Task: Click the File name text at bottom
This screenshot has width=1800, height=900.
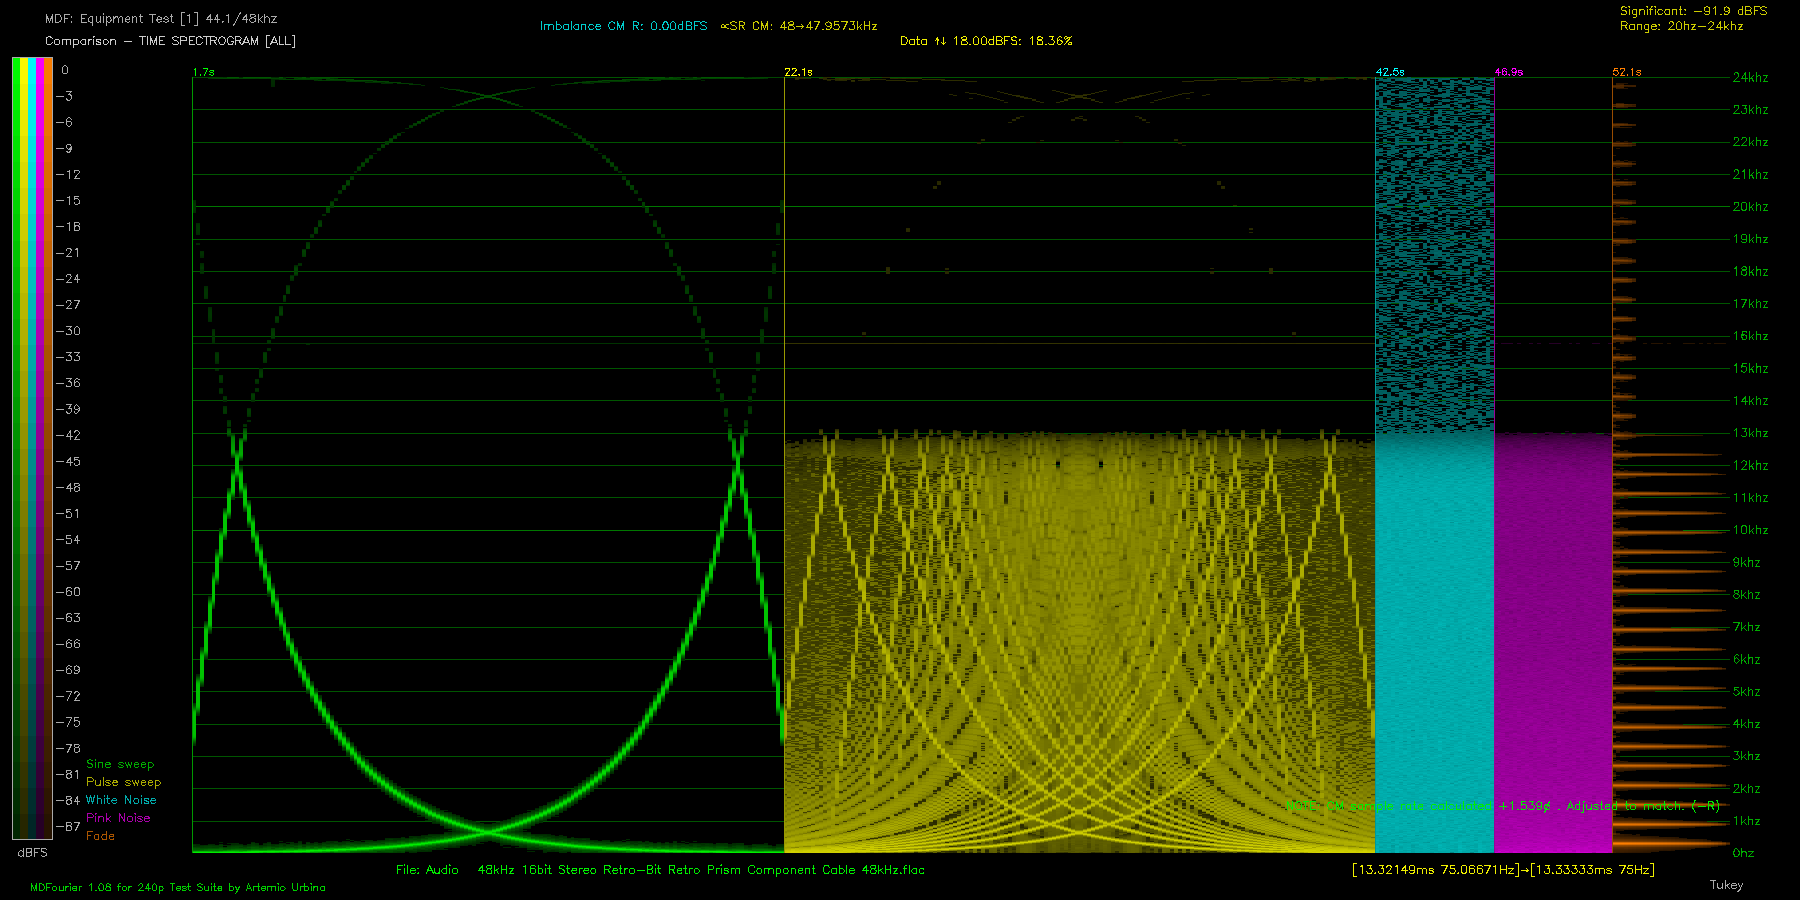Action: [x=660, y=870]
